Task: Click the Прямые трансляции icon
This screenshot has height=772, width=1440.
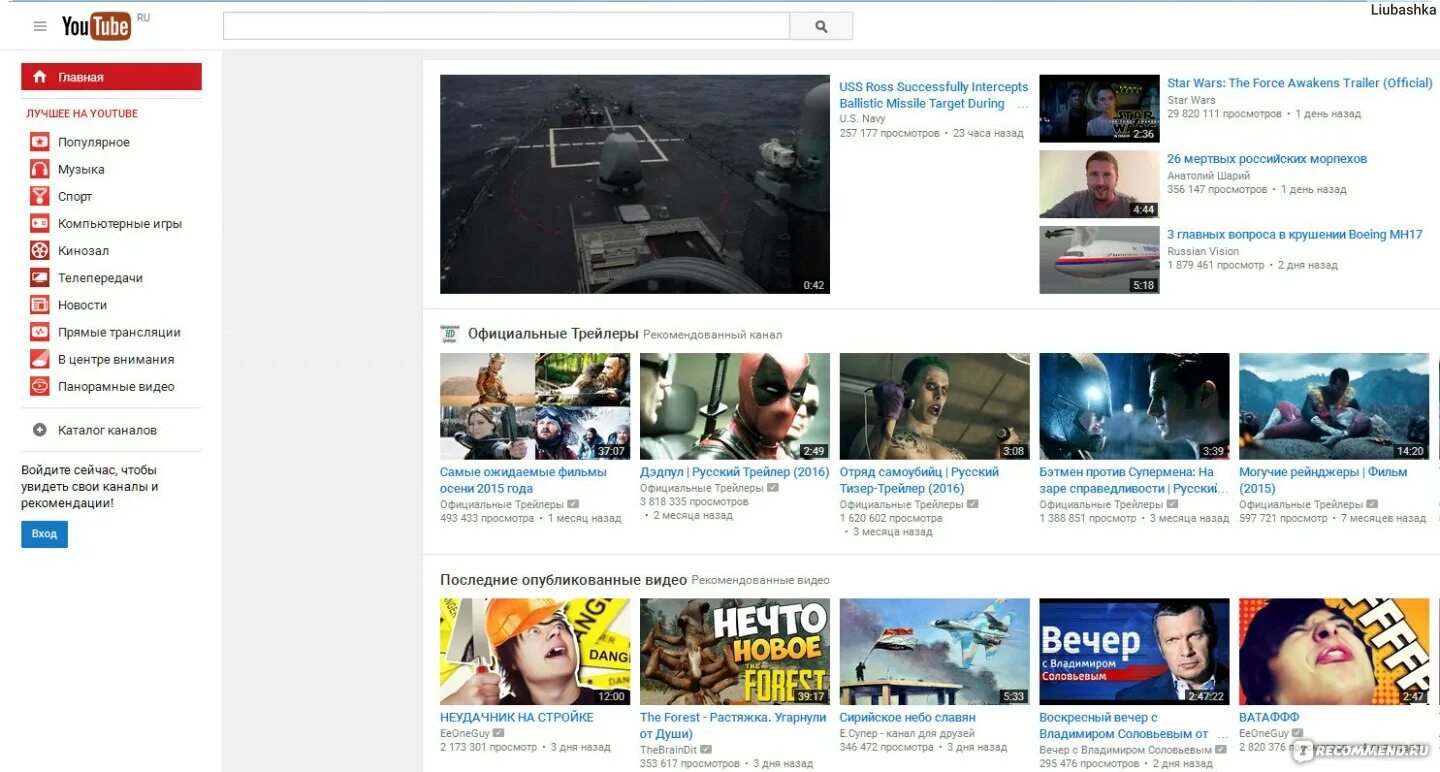Action: (39, 331)
